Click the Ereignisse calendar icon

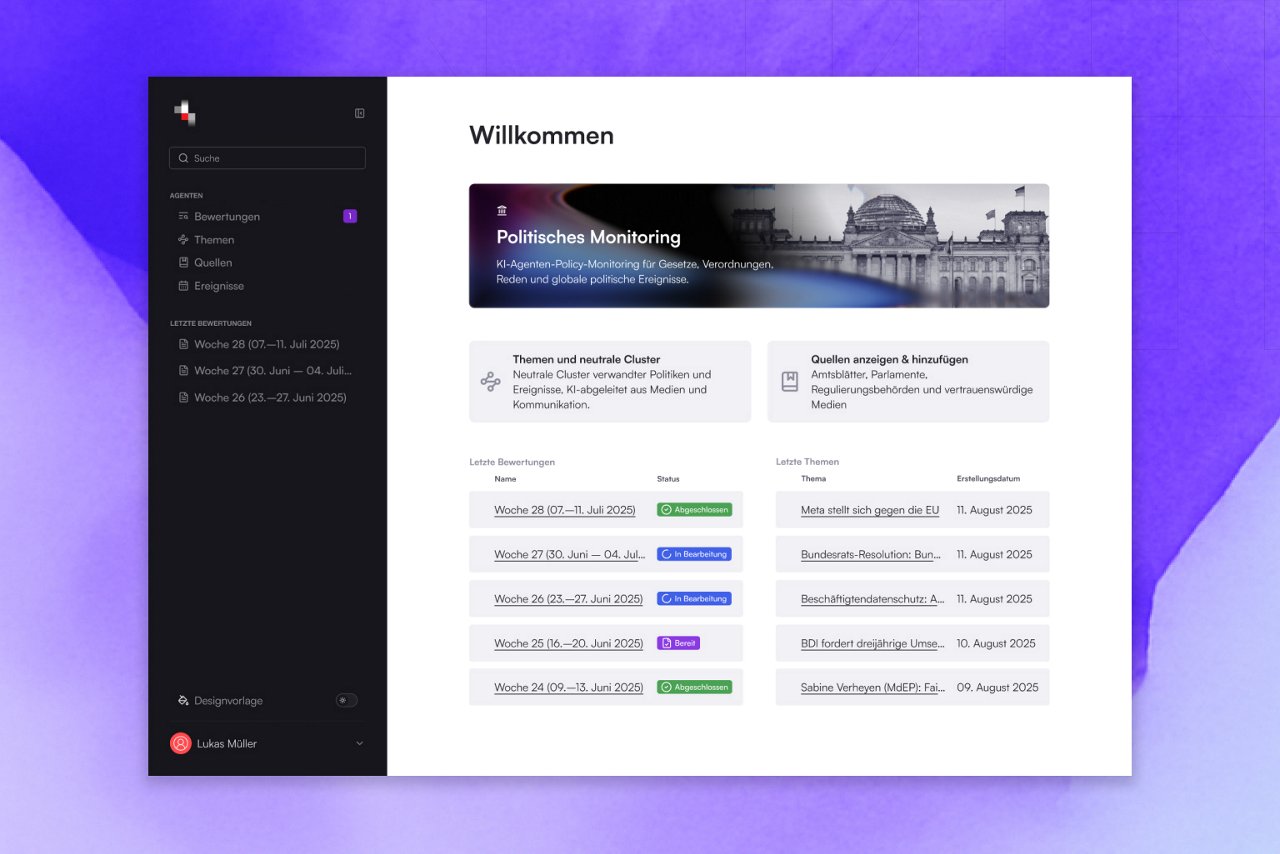point(183,285)
